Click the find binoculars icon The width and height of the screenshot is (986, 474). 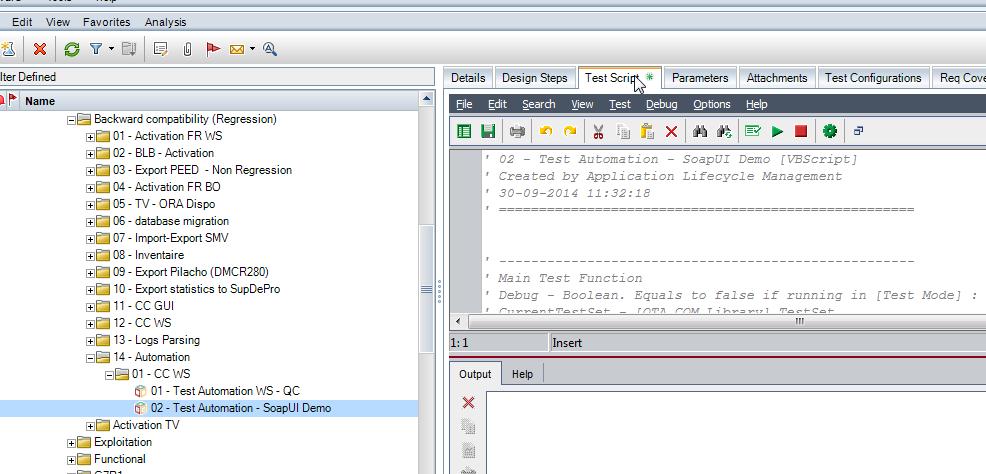tap(700, 131)
